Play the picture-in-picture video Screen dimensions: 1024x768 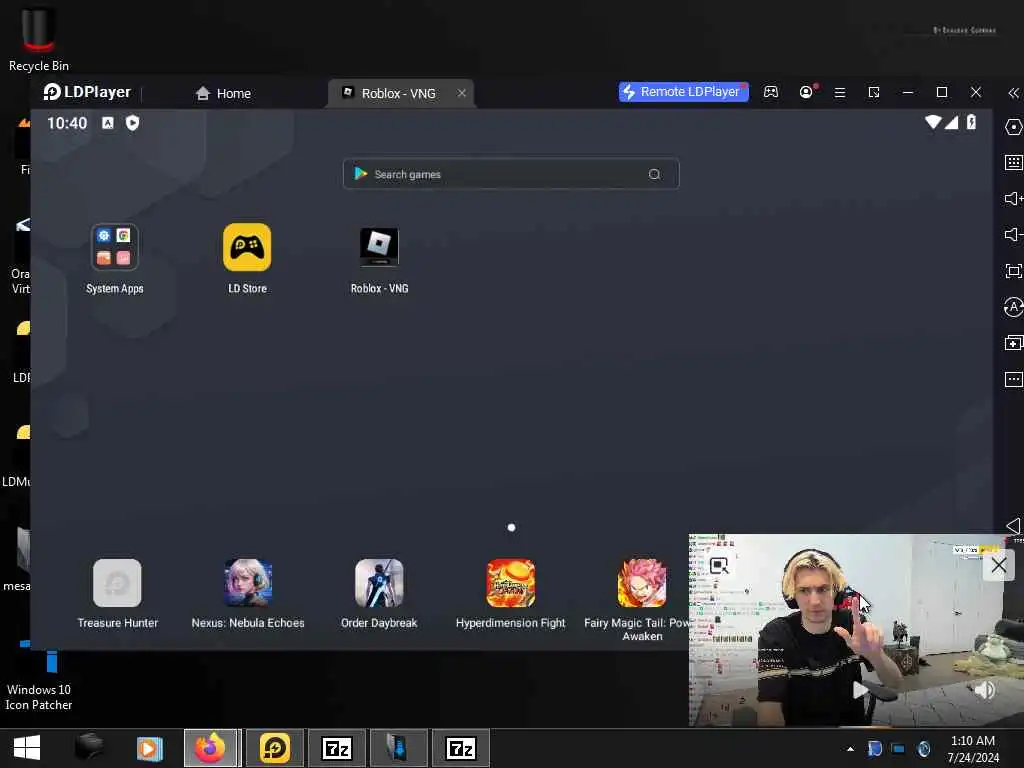(860, 690)
